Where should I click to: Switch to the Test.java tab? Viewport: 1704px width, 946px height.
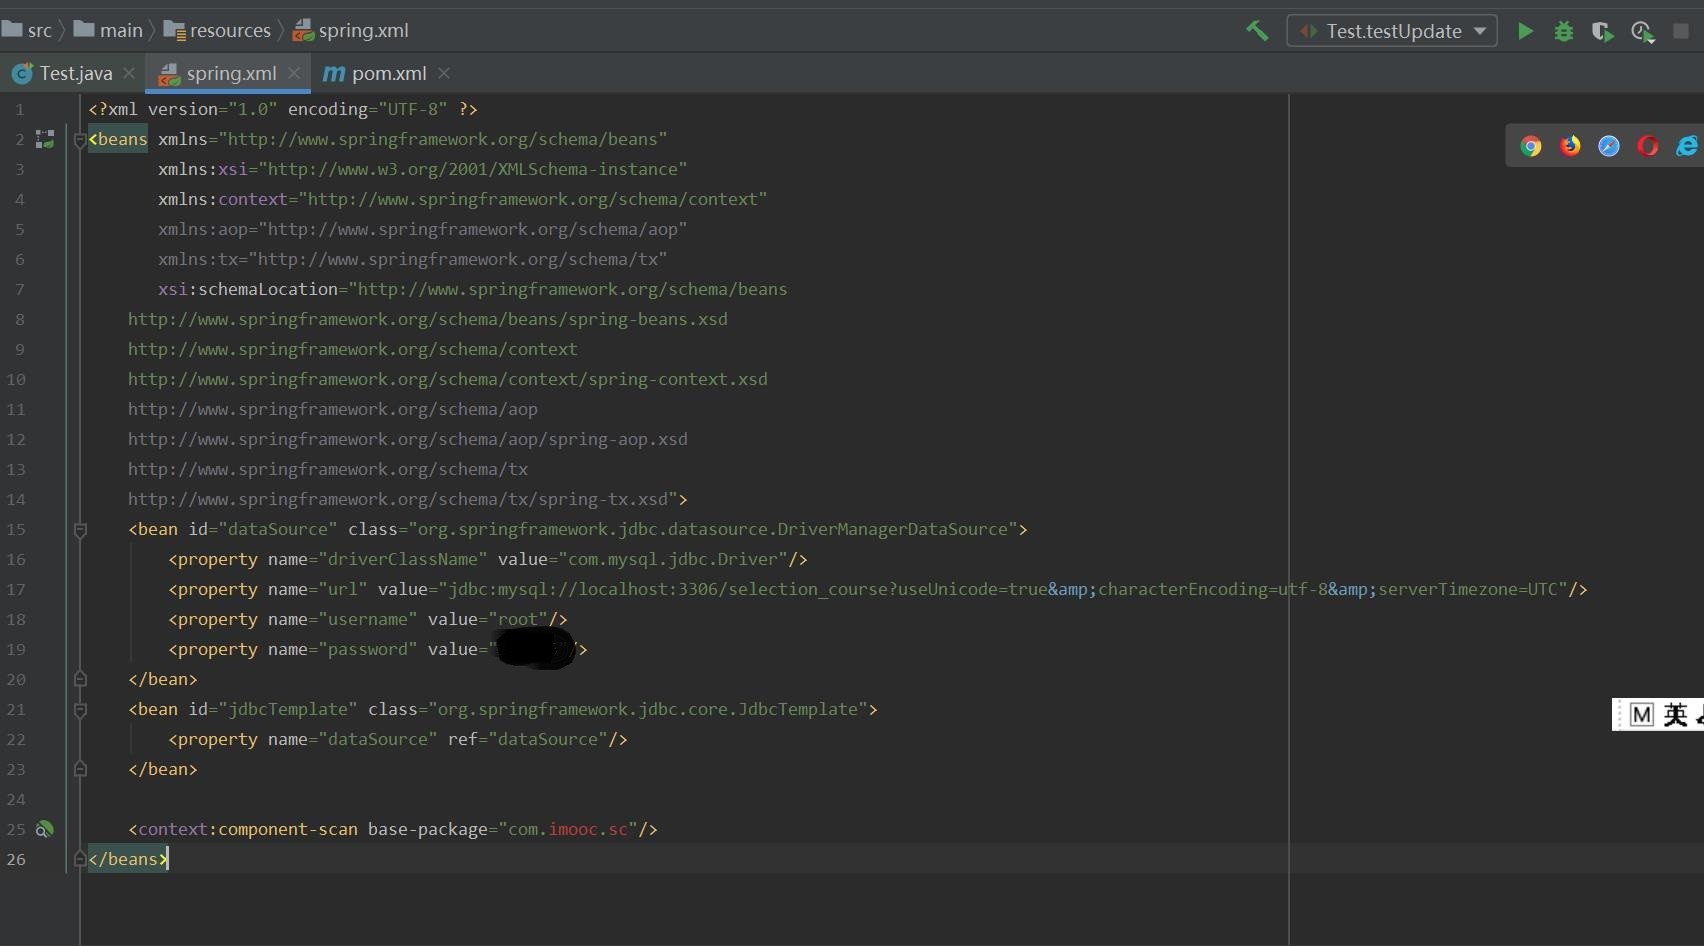tap(75, 73)
